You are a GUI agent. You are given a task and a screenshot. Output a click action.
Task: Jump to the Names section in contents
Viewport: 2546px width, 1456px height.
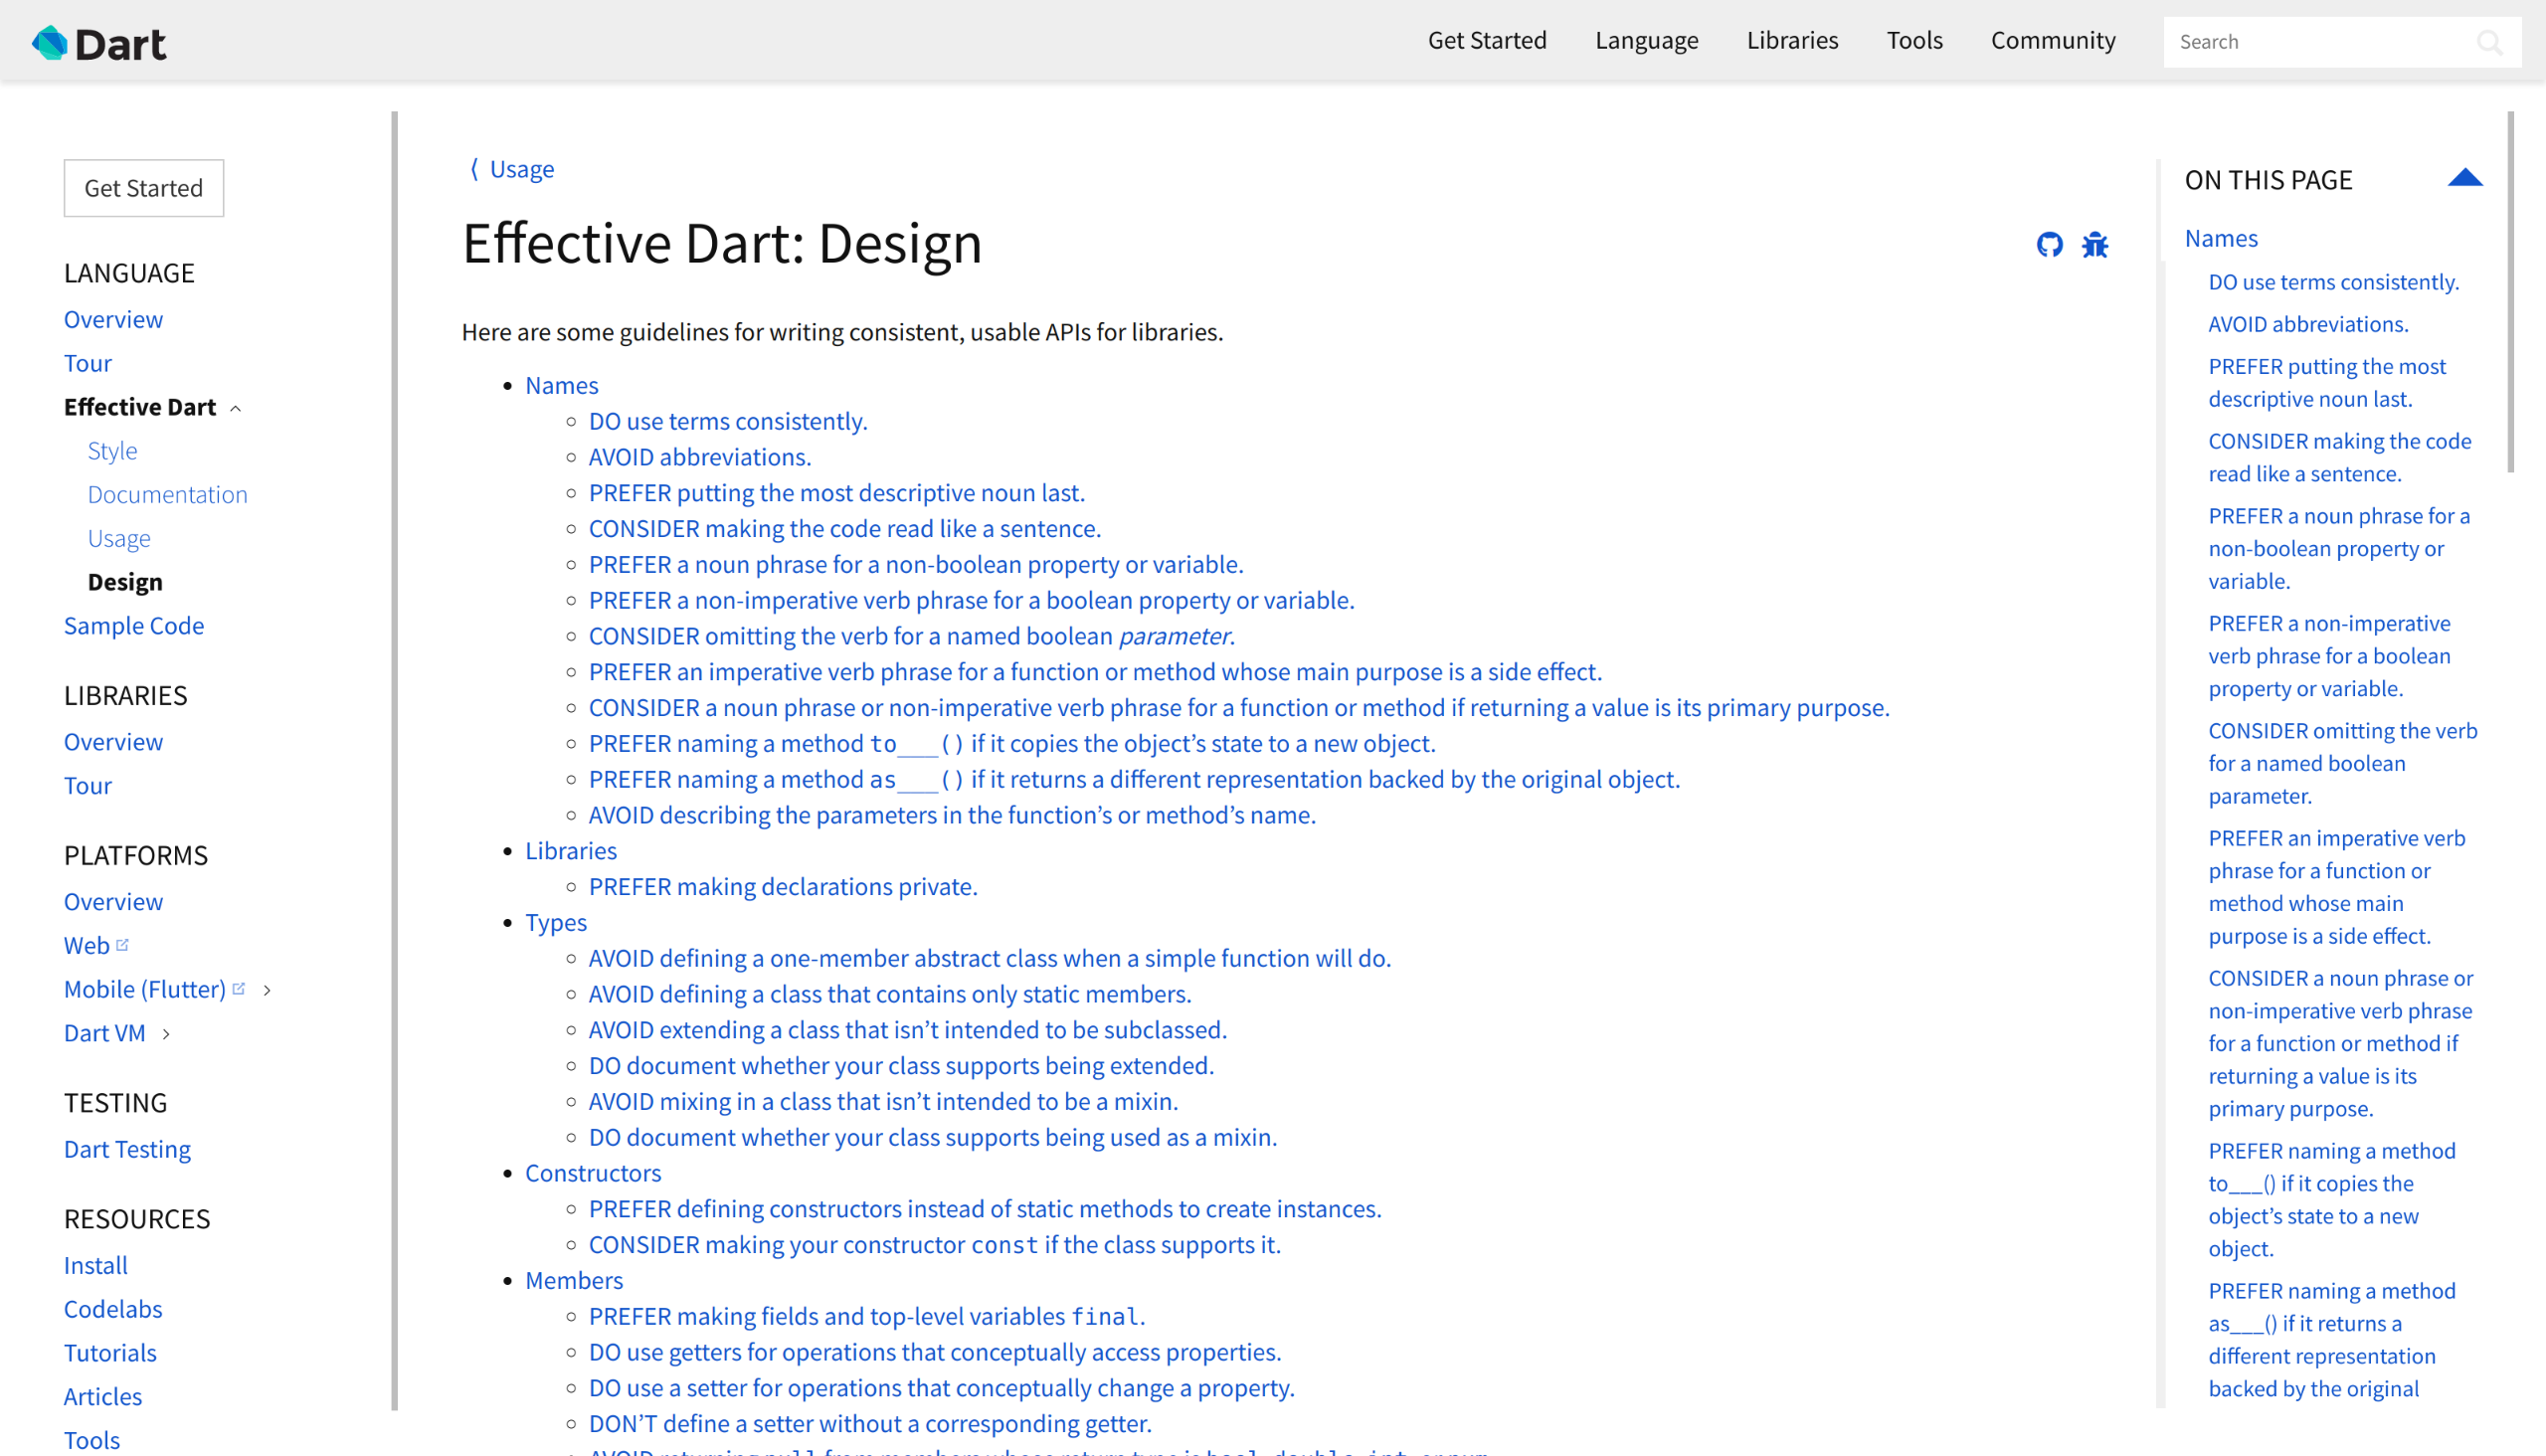pos(562,385)
